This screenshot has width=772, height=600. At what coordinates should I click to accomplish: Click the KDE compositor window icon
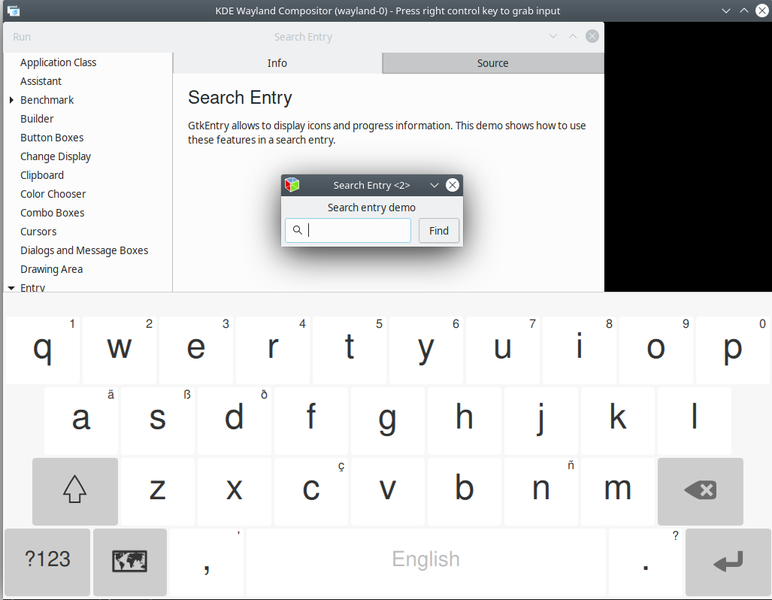(13, 10)
